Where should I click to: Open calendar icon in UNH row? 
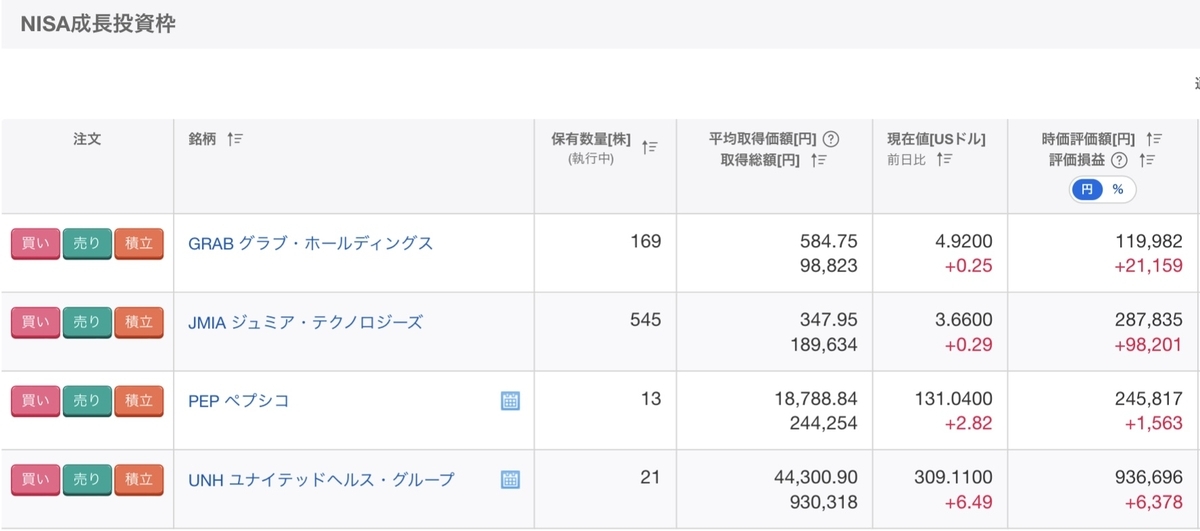click(x=510, y=480)
